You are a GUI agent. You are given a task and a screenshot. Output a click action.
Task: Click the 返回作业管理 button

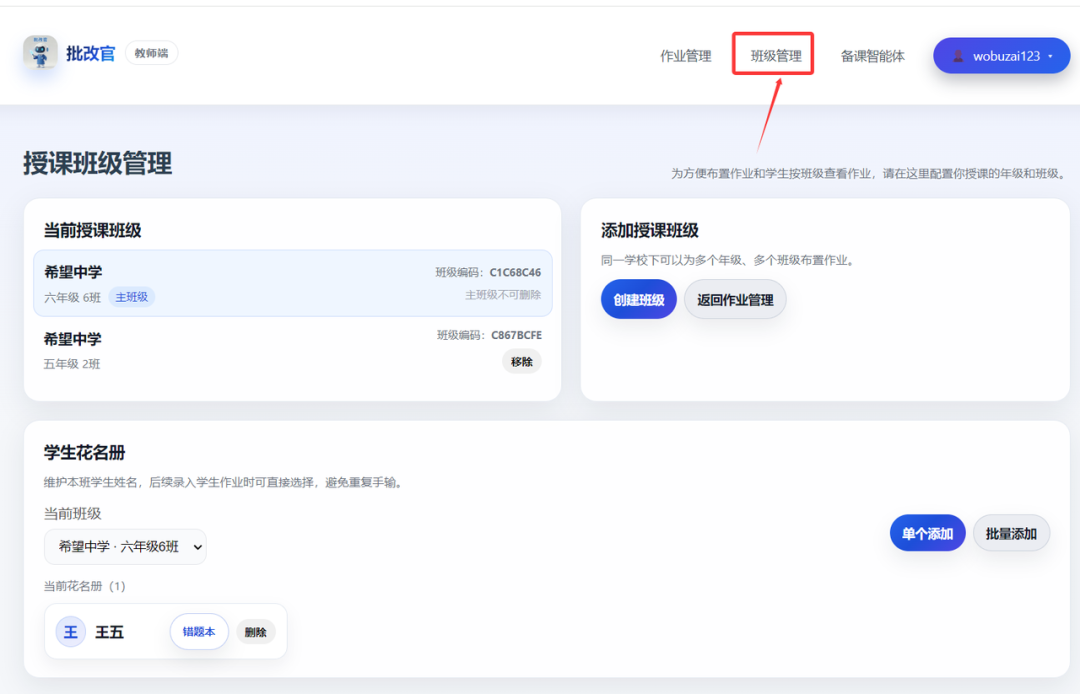(735, 299)
